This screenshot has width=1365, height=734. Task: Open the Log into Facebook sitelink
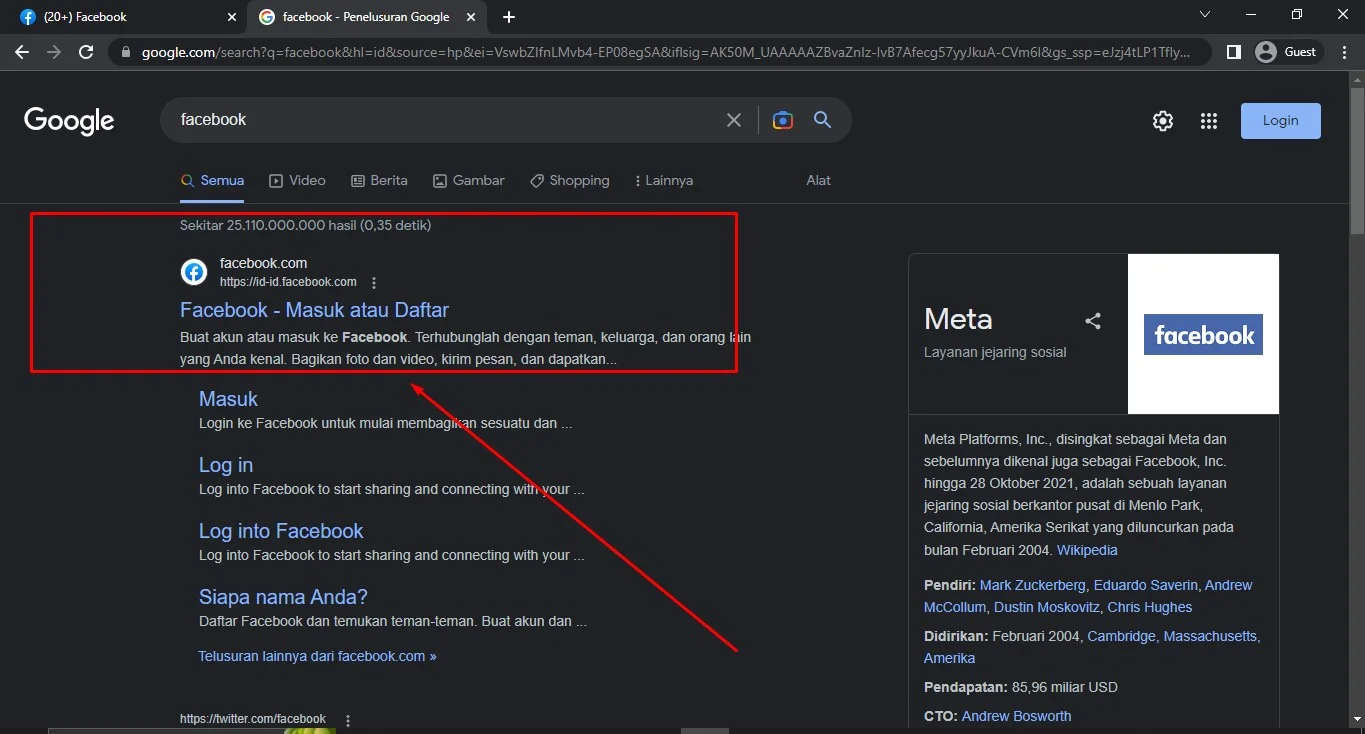[281, 531]
